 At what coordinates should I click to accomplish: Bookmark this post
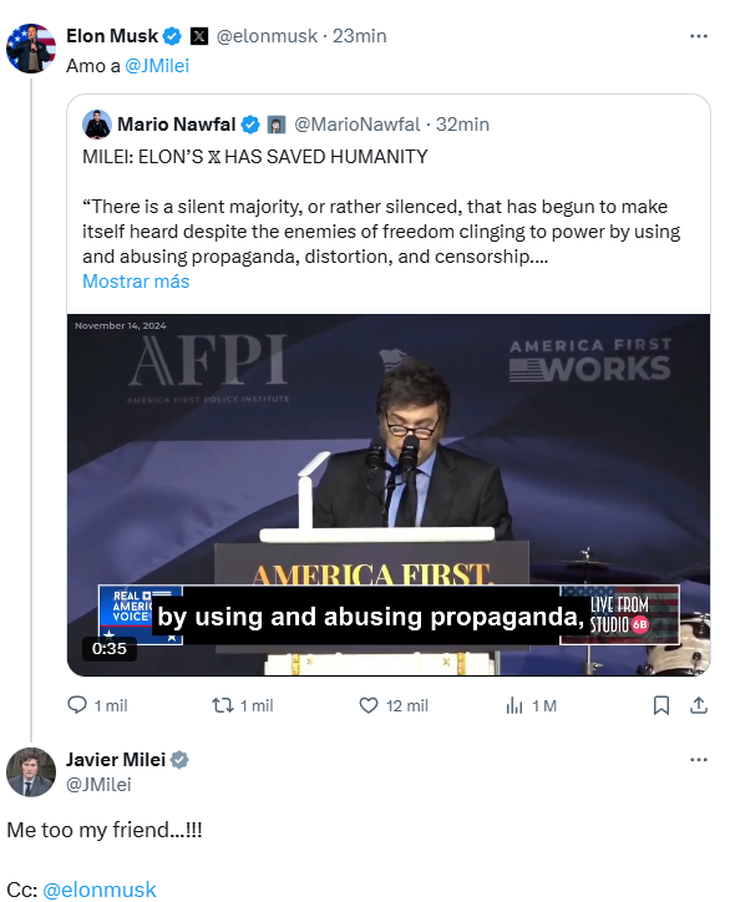pos(661,705)
